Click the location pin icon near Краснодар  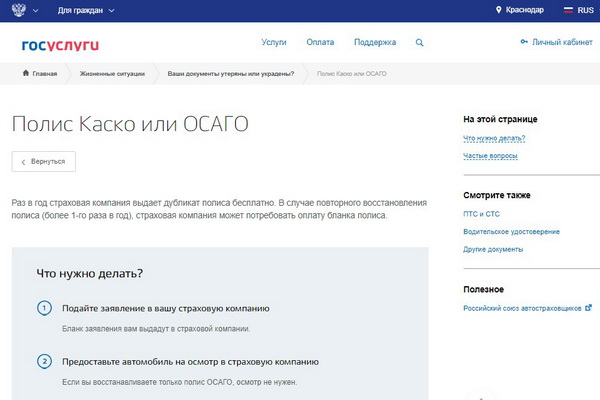[498, 10]
